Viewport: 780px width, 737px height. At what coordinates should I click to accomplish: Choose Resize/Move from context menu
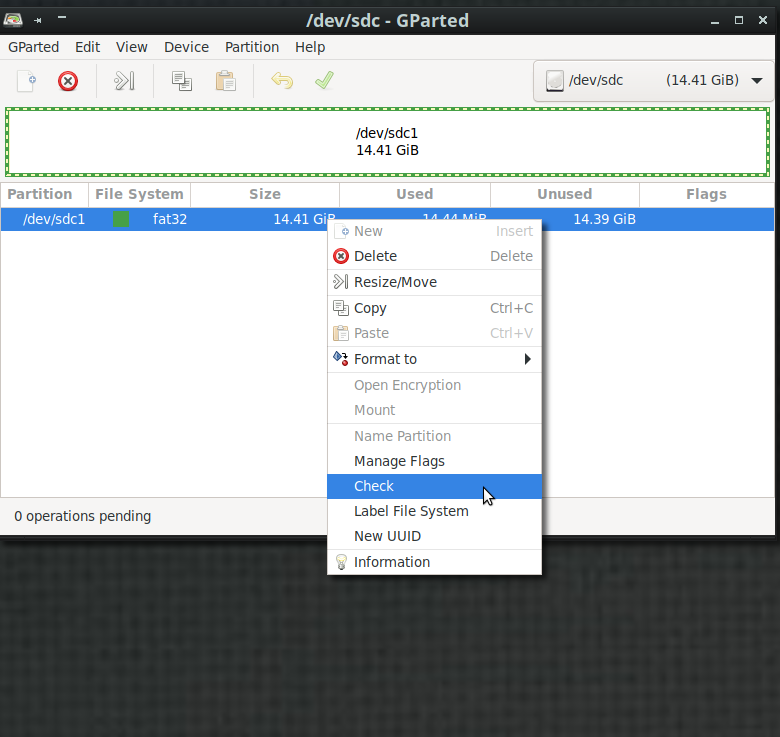[434, 282]
